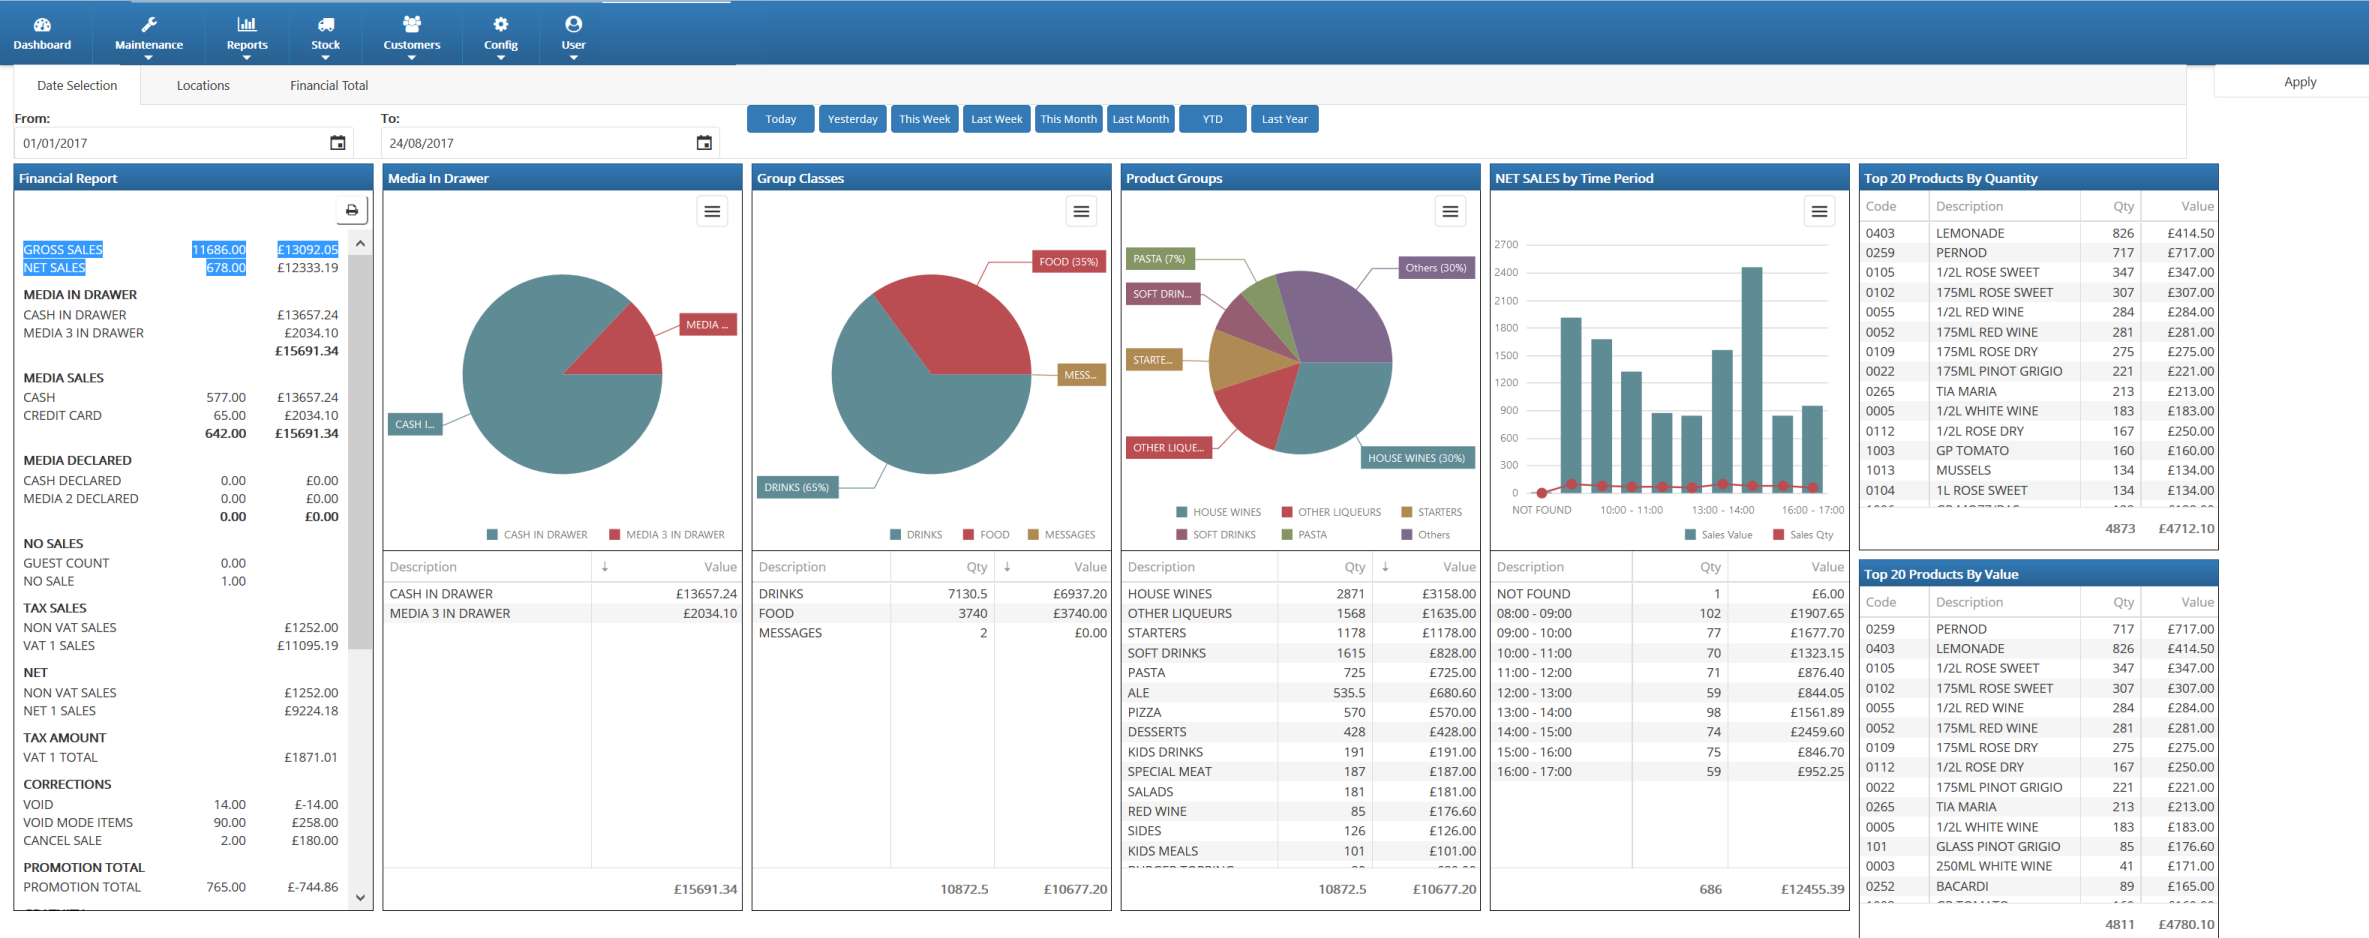The image size is (2369, 938).
Task: Click the Apply button
Action: coord(2299,82)
